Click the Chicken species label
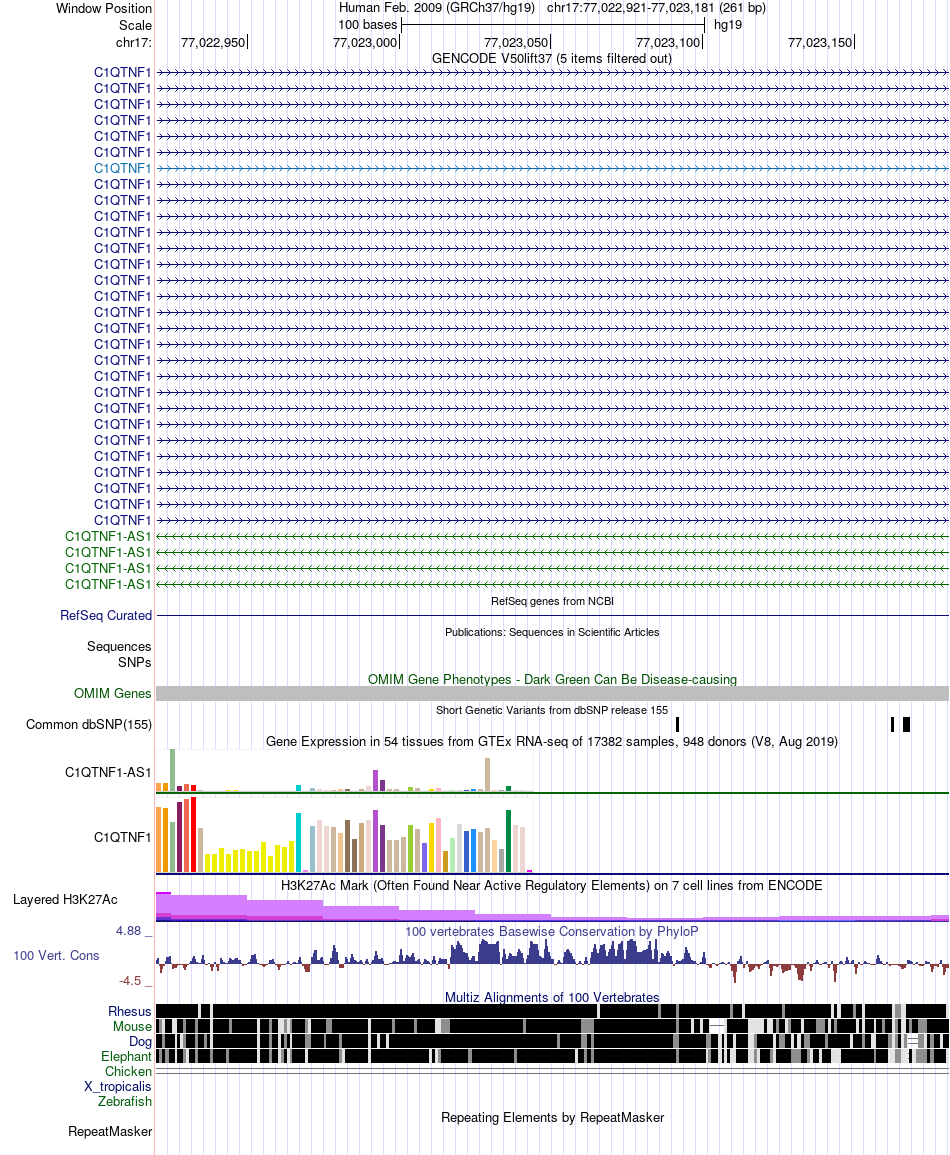 click(128, 1071)
